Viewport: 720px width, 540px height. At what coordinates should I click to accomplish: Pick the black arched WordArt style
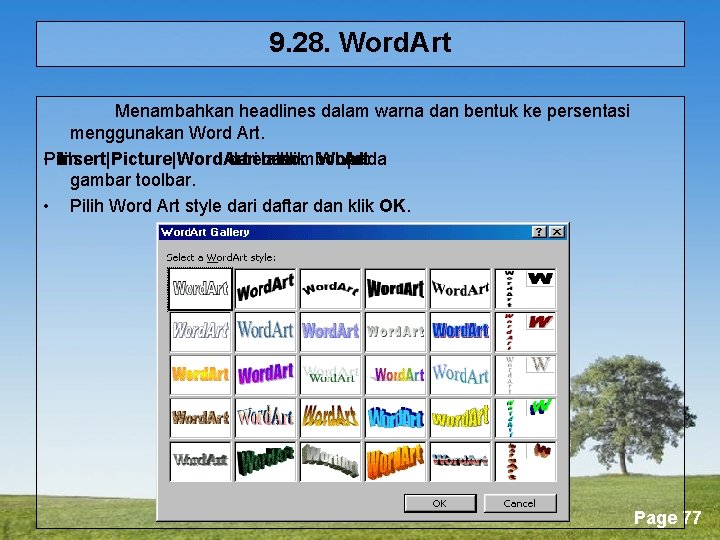(x=331, y=289)
